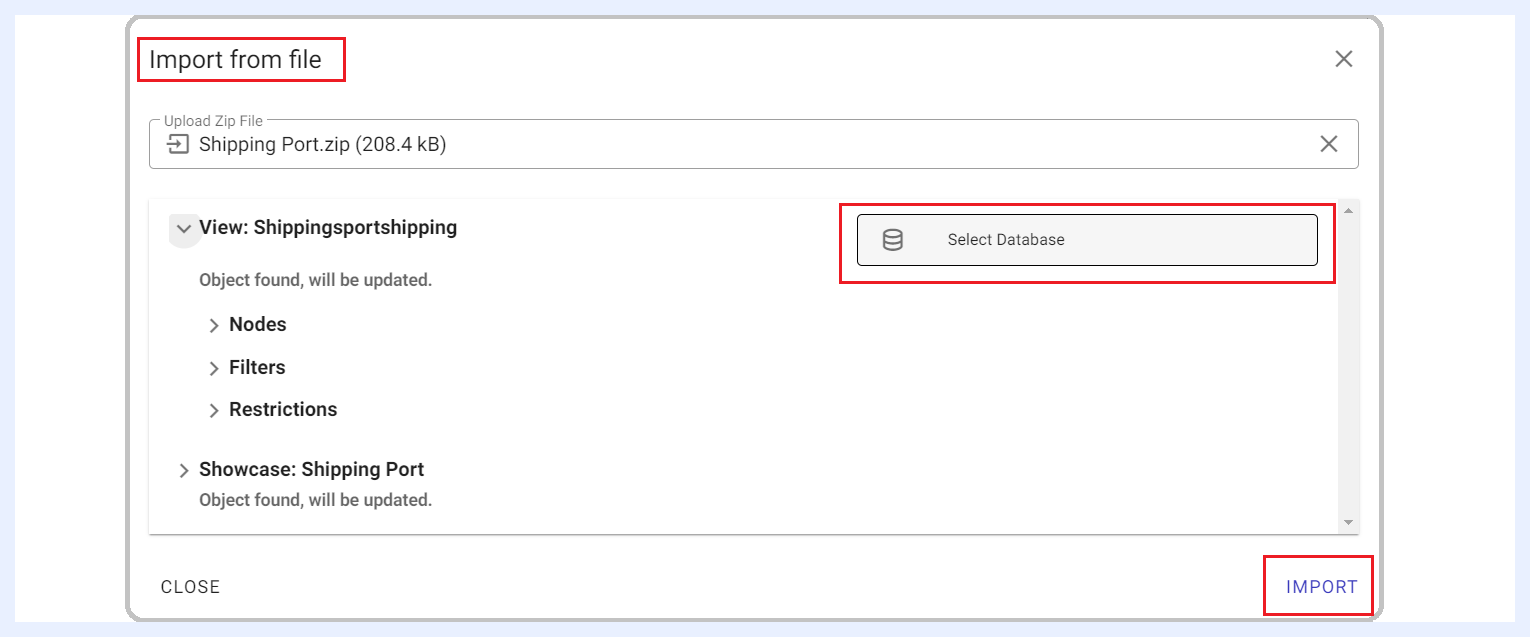This screenshot has width=1530, height=637.
Task: Select the 'Showcase: Shipping Port' label
Action: (x=311, y=469)
